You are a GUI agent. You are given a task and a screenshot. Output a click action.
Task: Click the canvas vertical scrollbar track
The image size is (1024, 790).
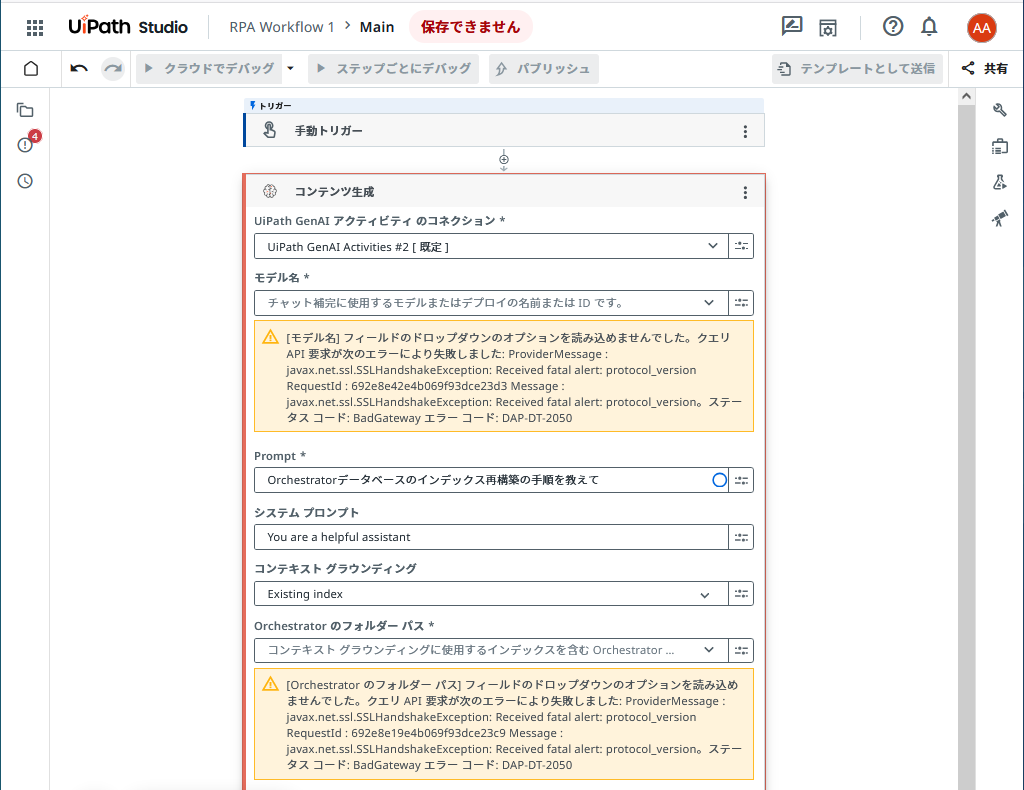(x=967, y=447)
